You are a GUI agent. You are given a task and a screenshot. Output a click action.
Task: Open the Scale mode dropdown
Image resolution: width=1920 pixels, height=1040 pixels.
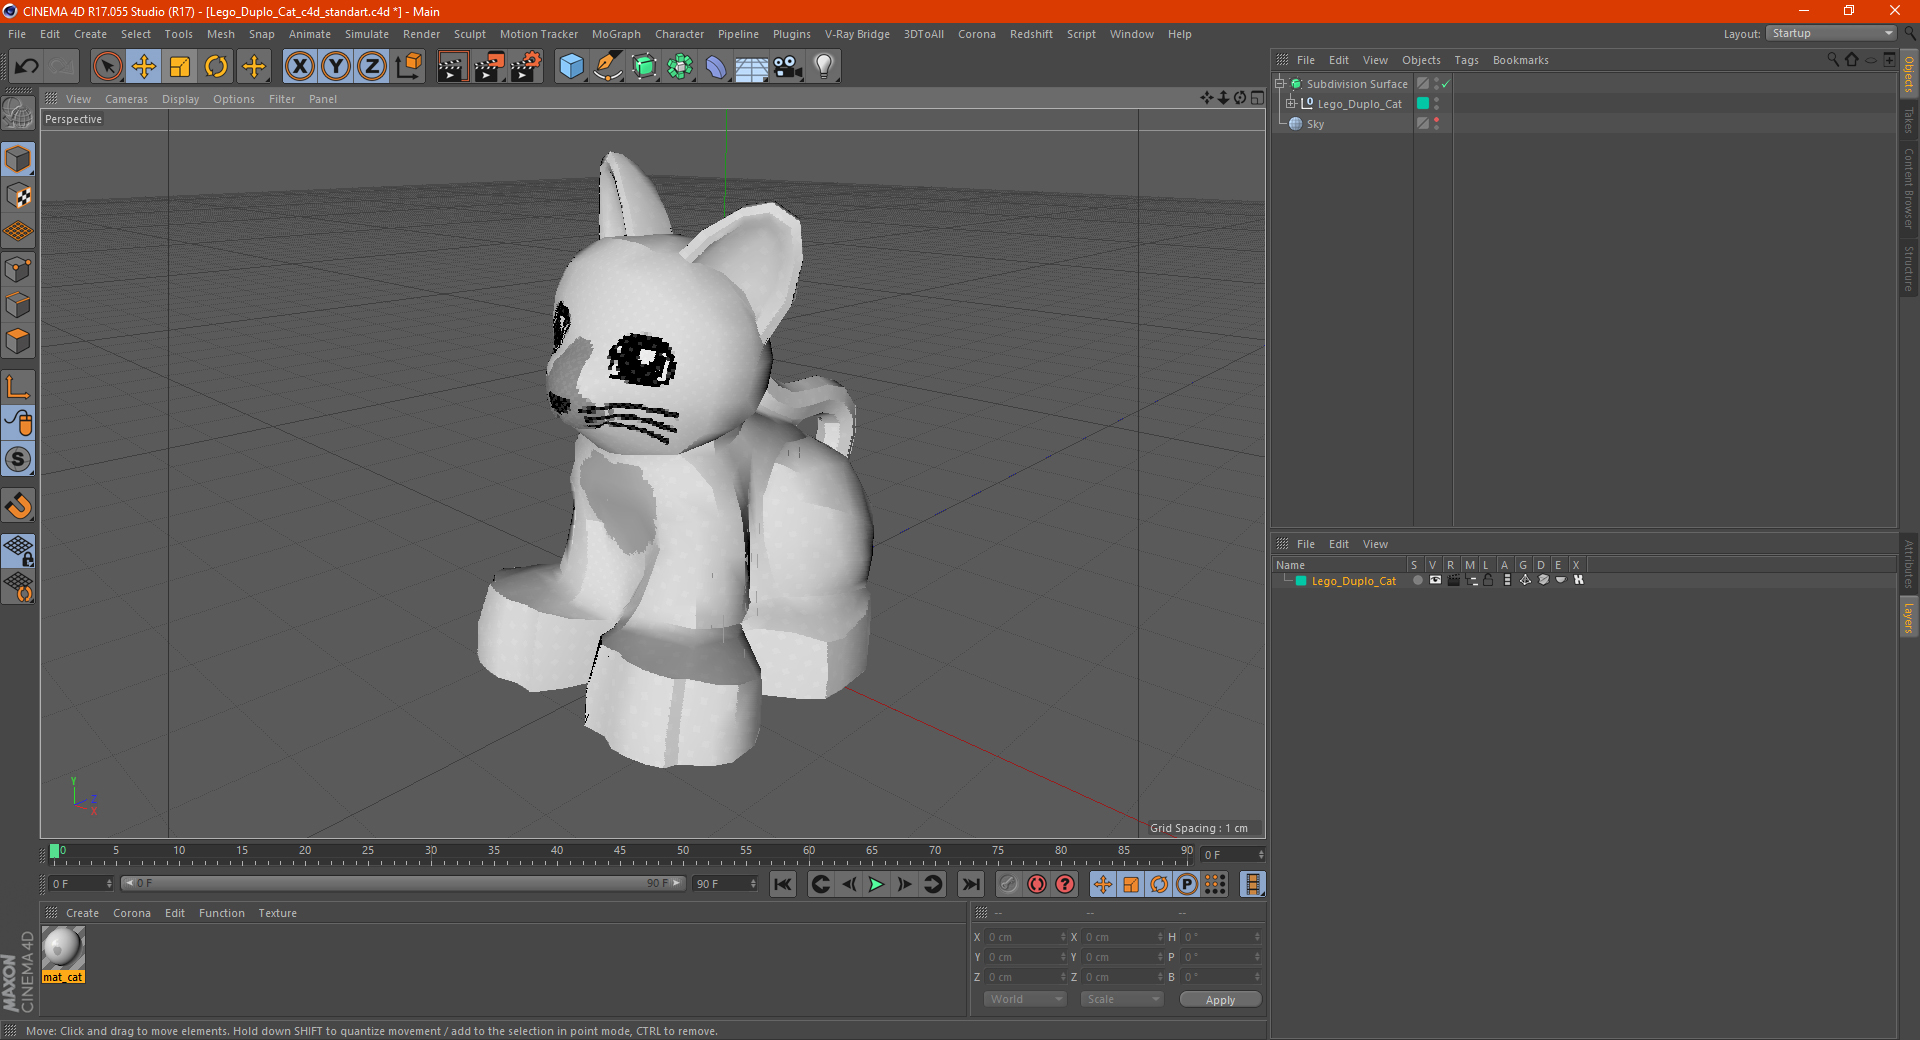click(1122, 999)
